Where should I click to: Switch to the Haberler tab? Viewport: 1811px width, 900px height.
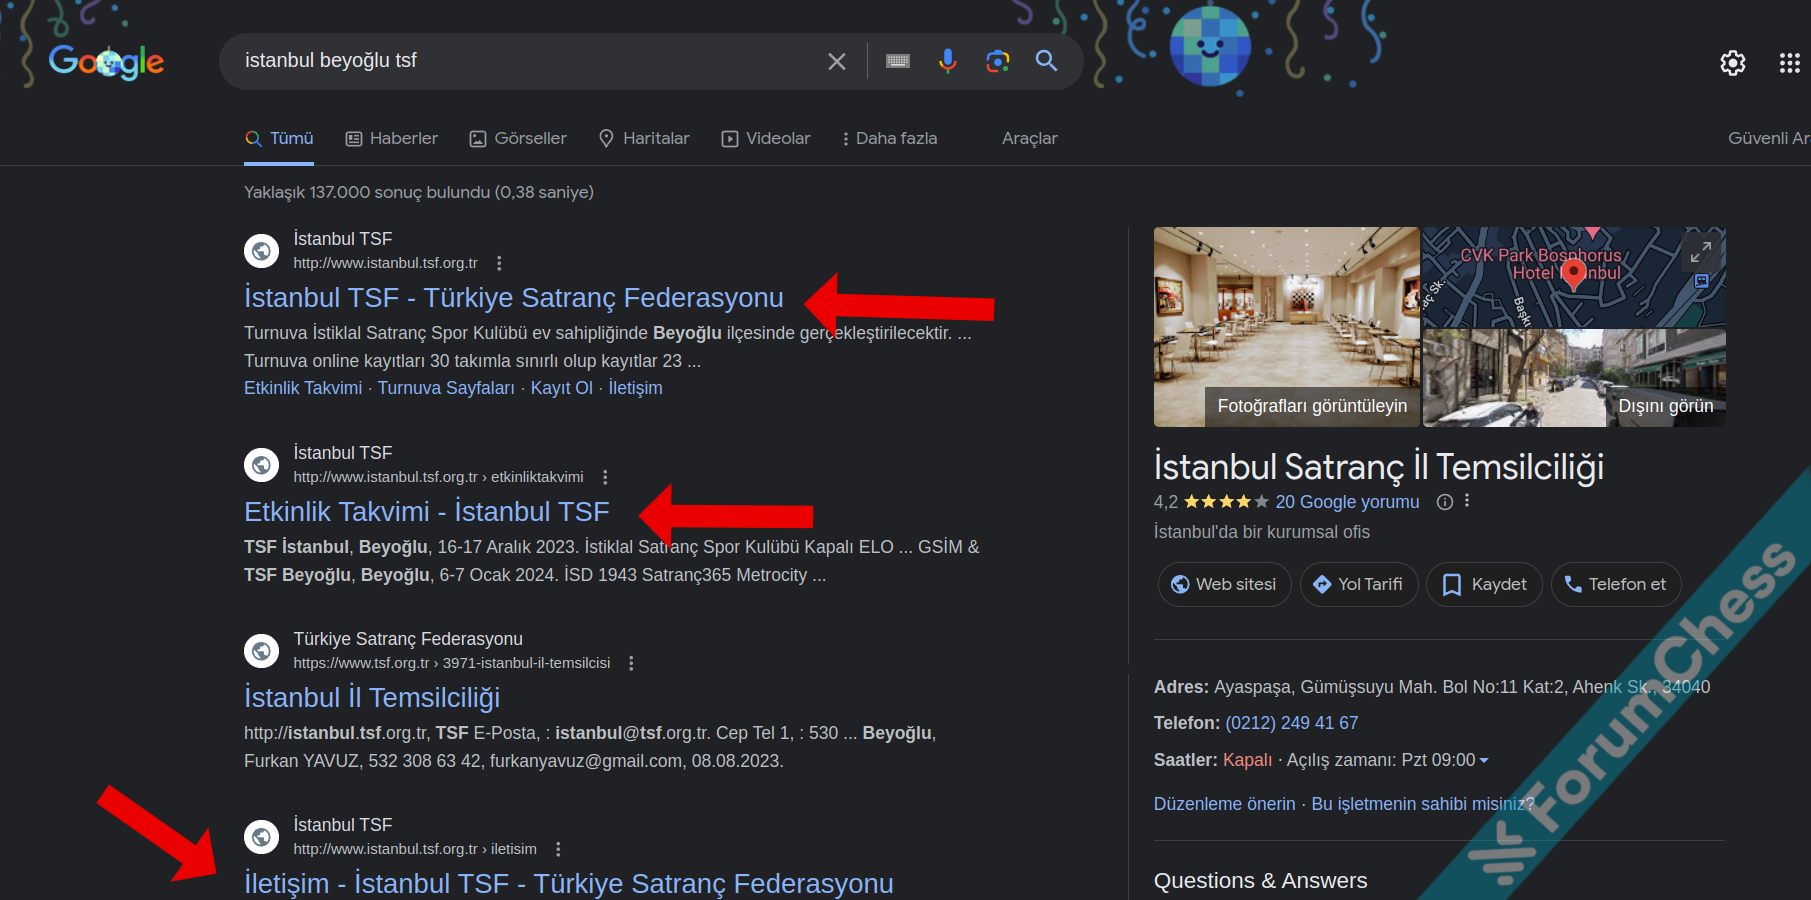tap(392, 138)
